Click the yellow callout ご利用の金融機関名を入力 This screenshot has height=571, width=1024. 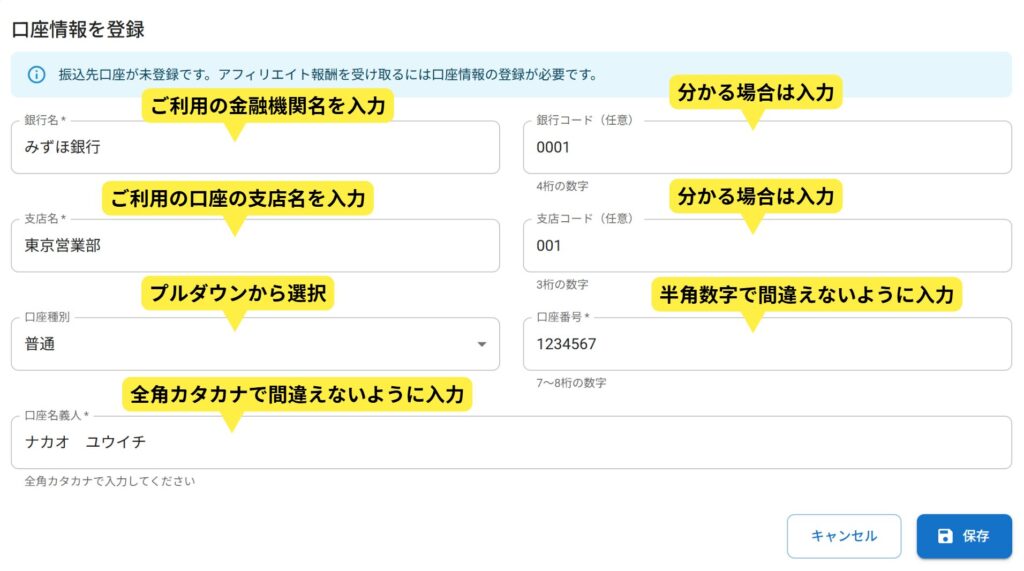[268, 105]
